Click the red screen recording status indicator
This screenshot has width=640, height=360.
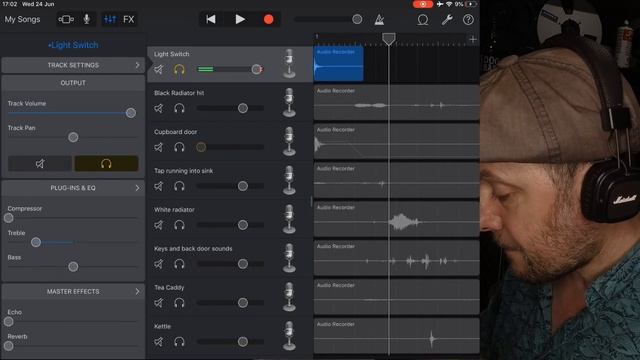pyautogui.click(x=423, y=4)
